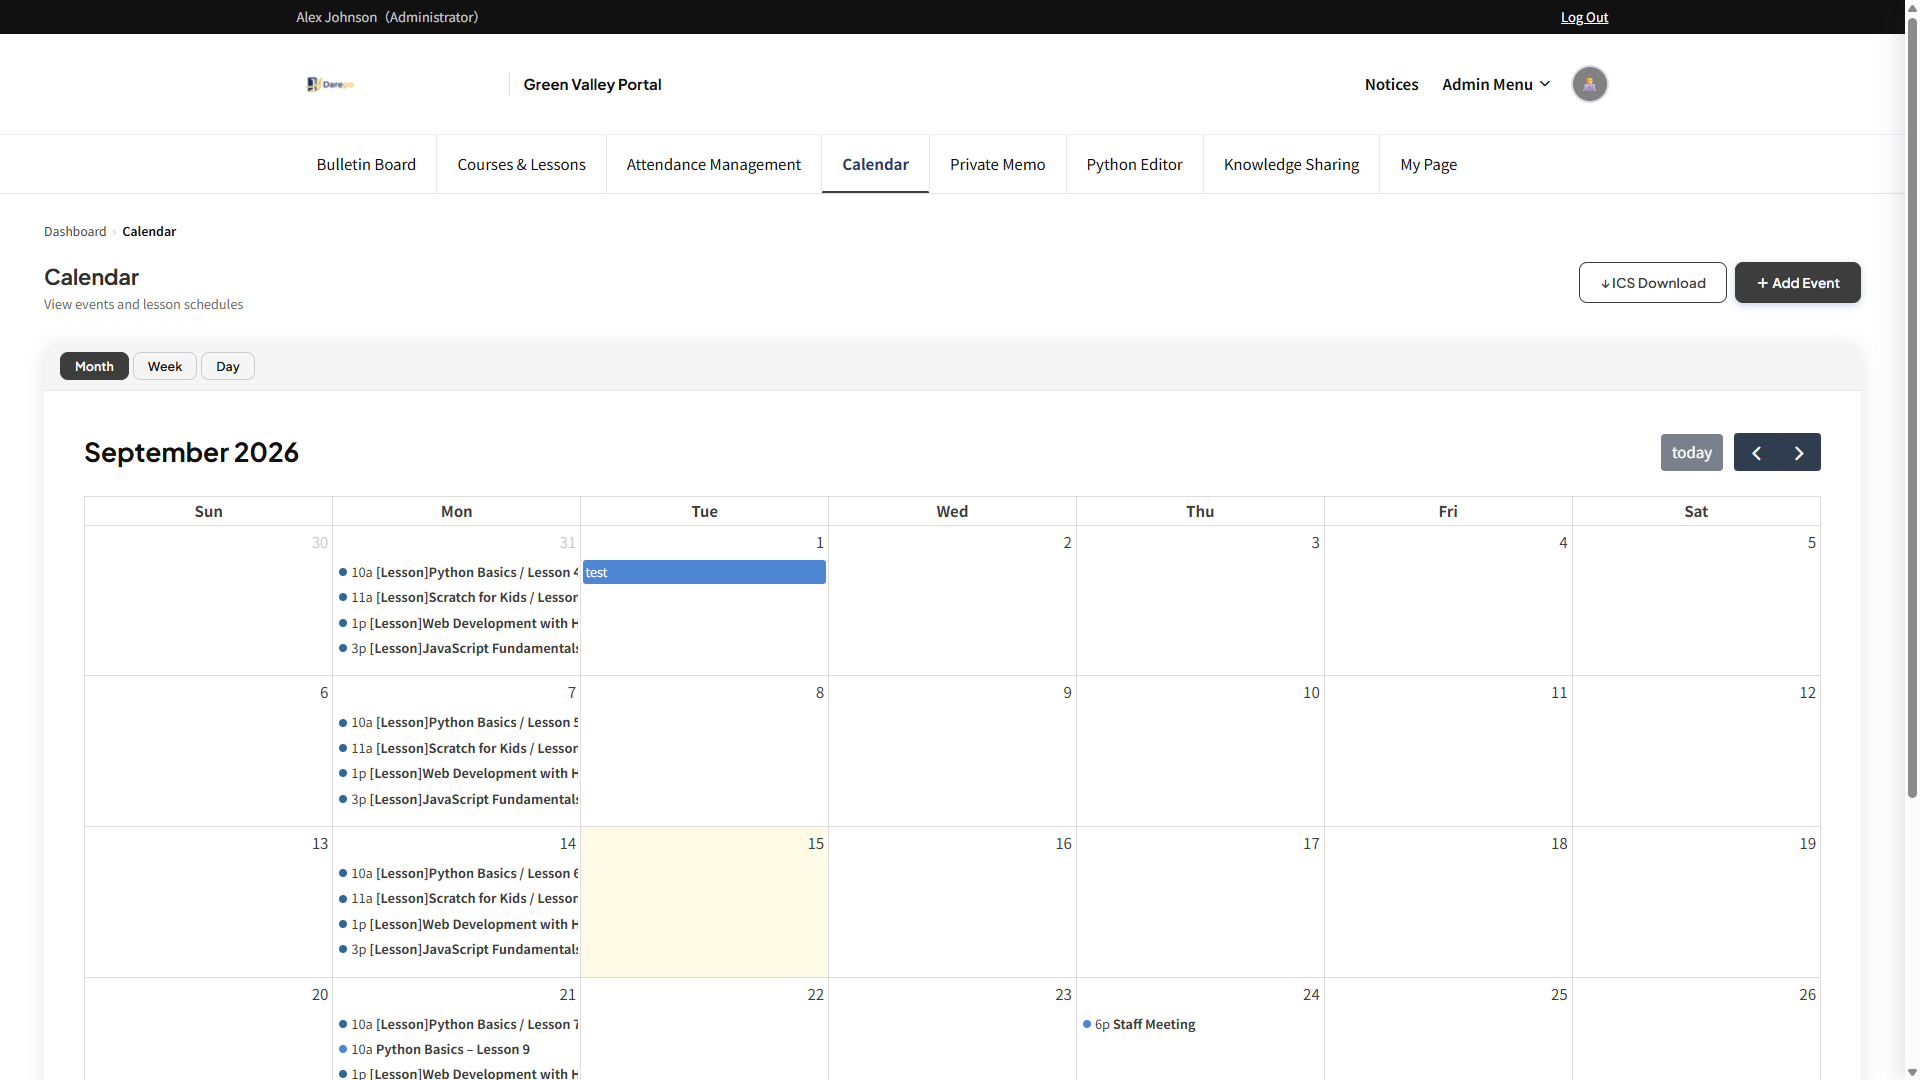
Task: Open the Notices link
Action: pyautogui.click(x=1391, y=84)
